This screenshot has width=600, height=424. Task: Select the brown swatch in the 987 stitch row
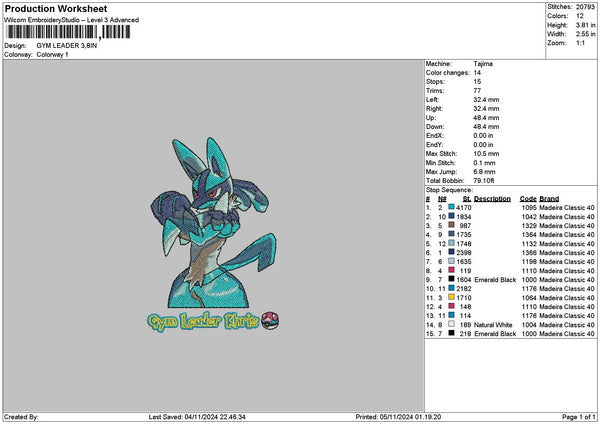point(452,225)
